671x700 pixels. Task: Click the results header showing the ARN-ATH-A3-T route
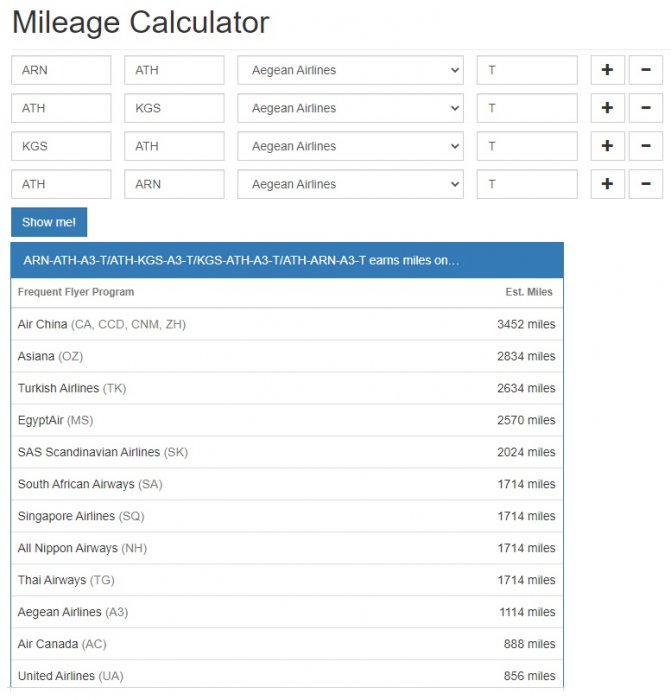pyautogui.click(x=287, y=260)
